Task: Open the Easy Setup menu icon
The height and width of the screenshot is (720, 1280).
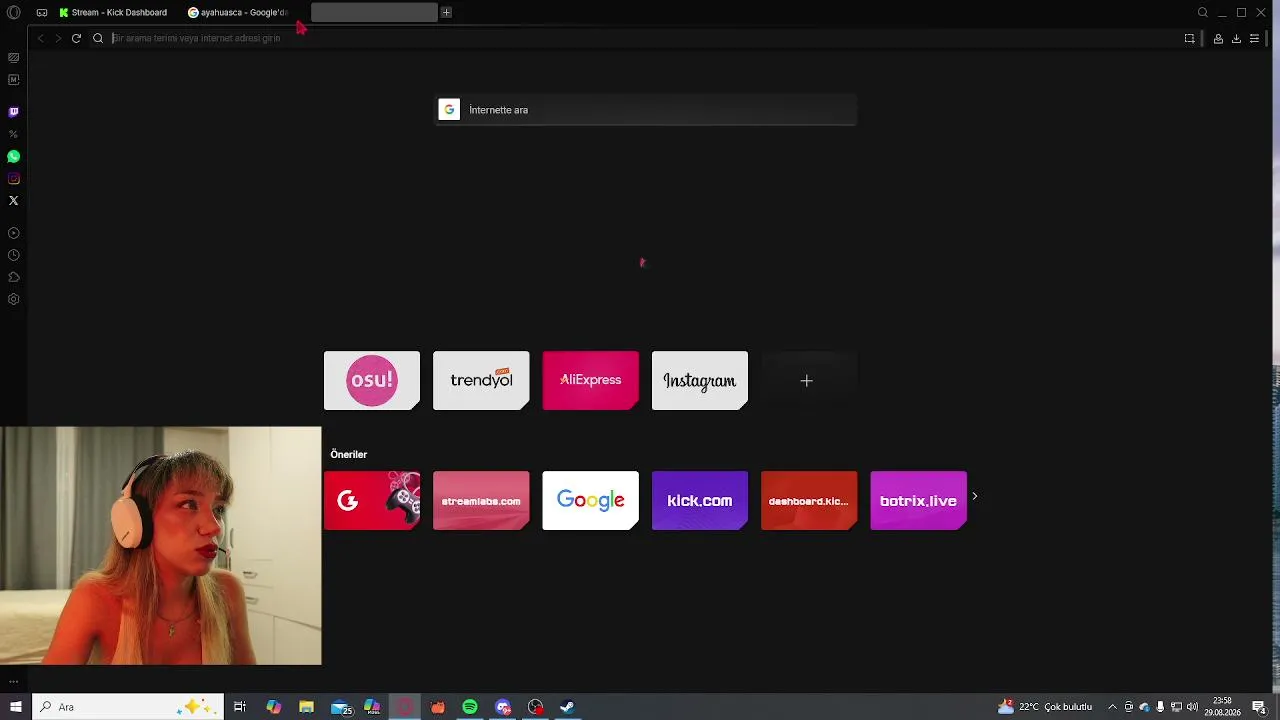Action: tap(1254, 38)
